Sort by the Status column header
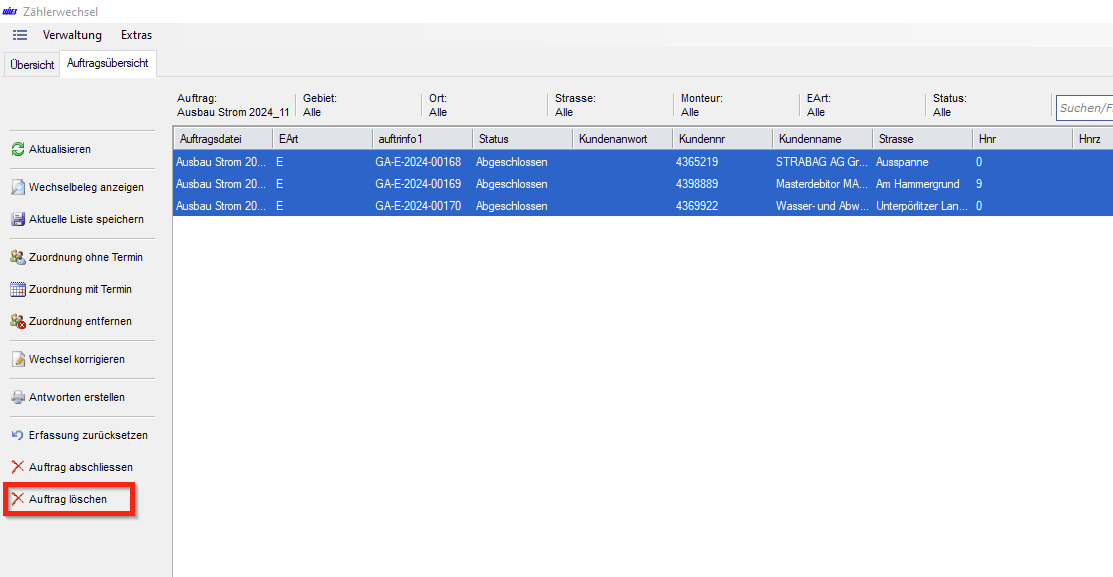The width and height of the screenshot is (1113, 577). [521, 139]
